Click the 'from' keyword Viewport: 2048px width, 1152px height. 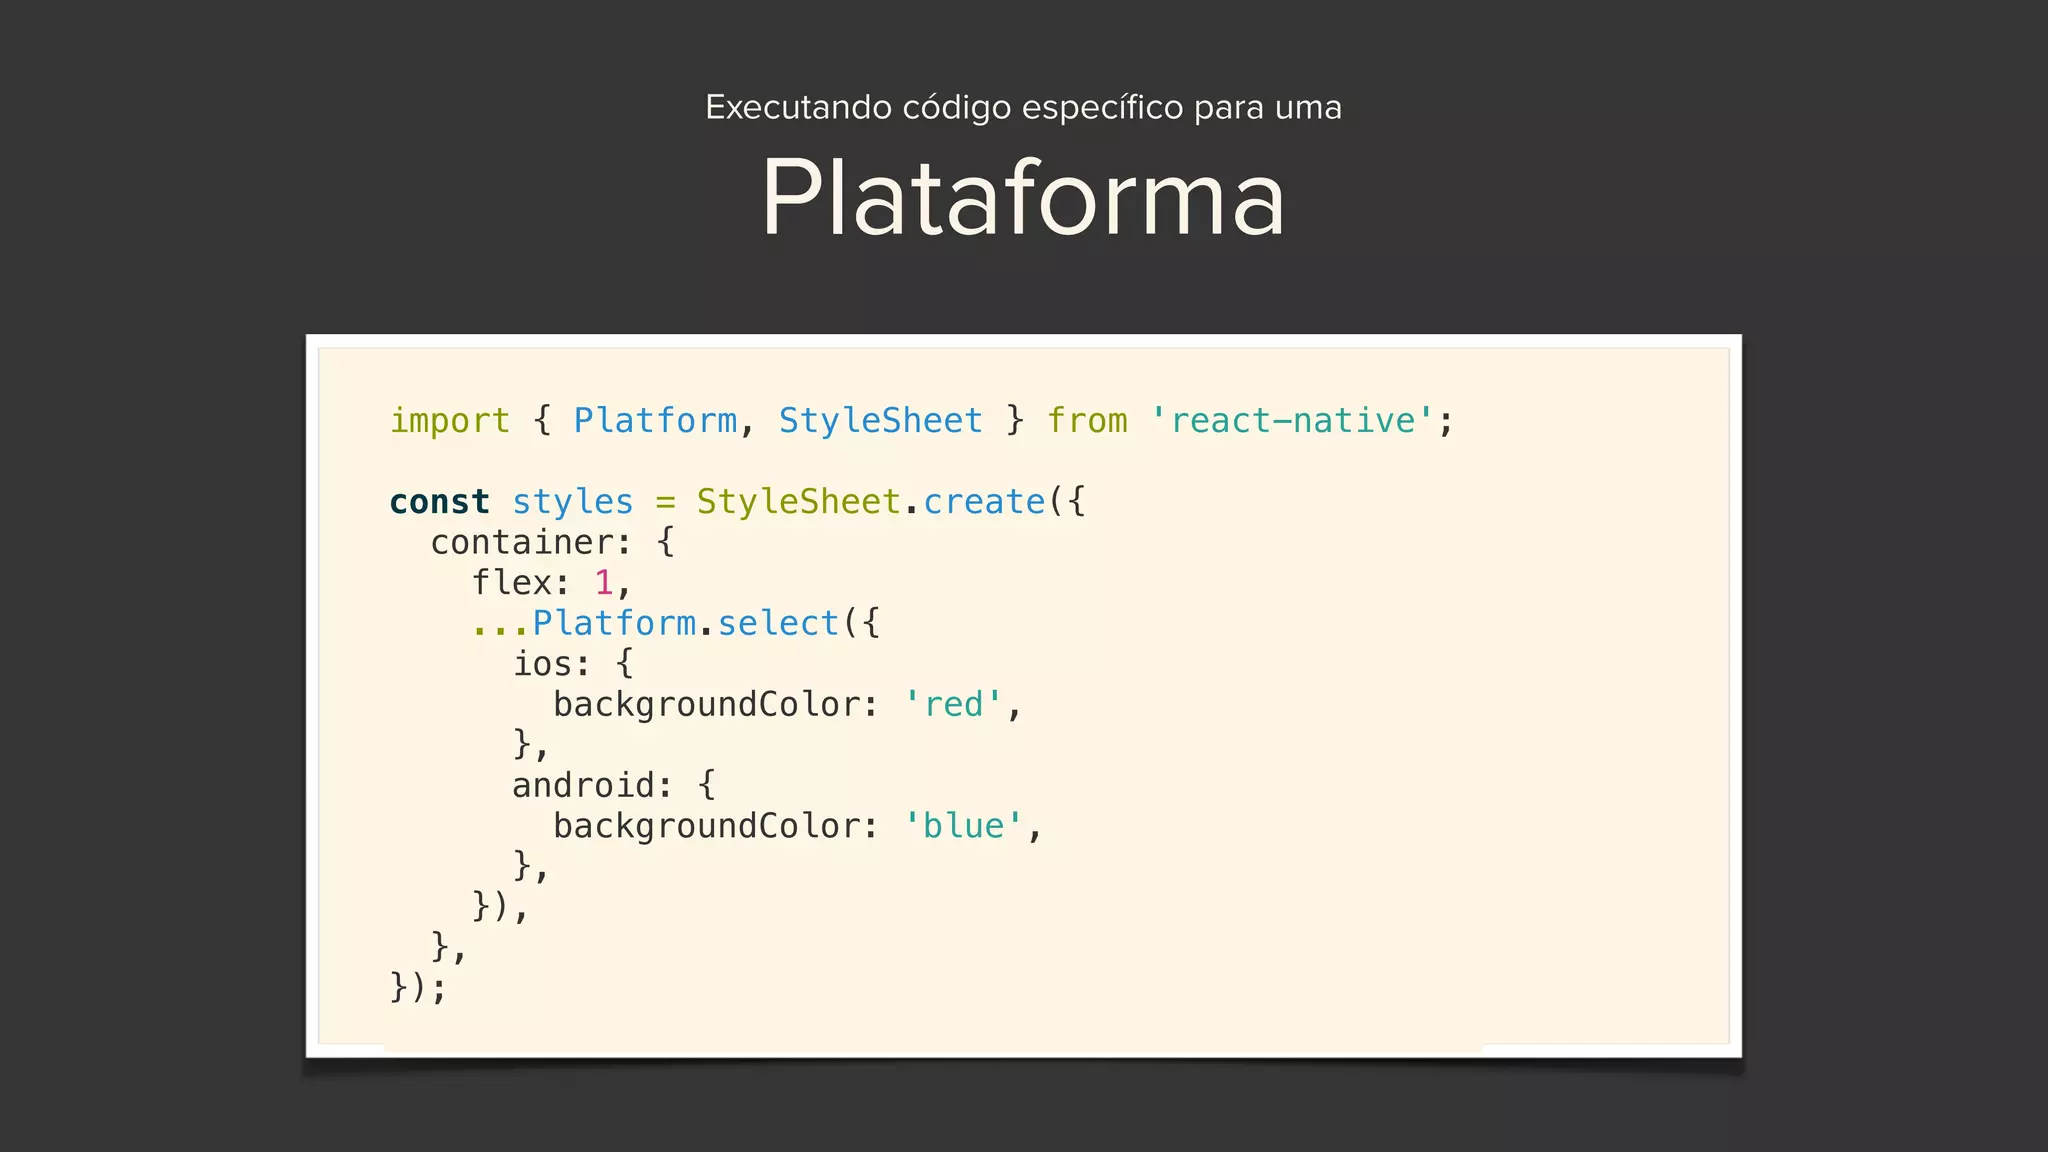pos(1087,421)
